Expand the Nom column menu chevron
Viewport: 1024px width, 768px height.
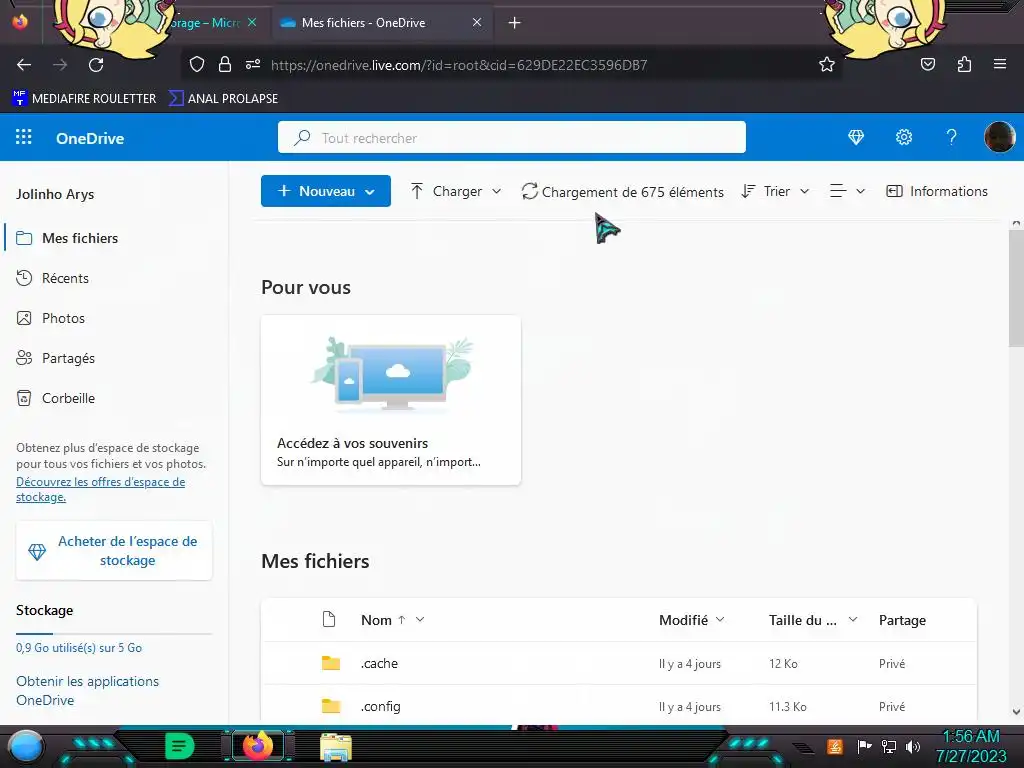(x=420, y=619)
